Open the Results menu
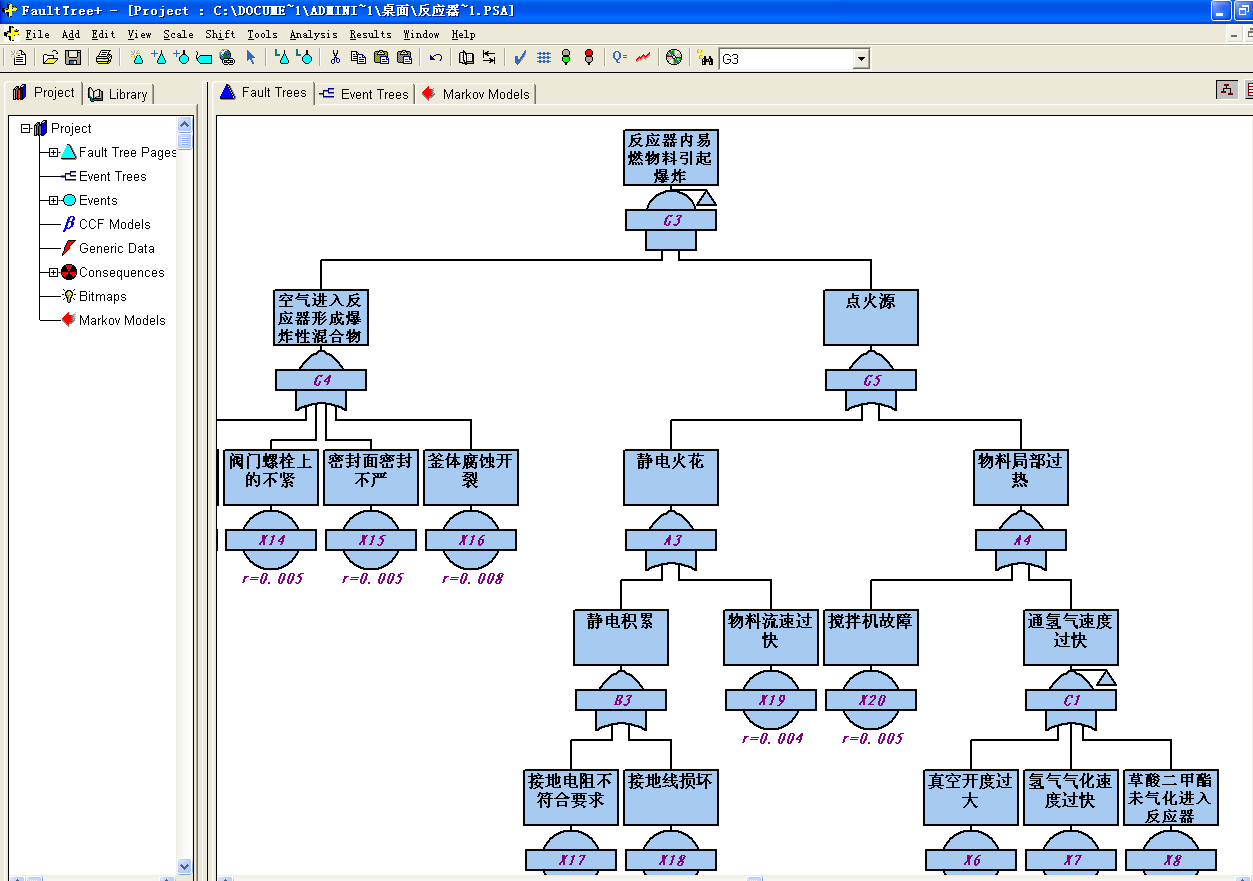This screenshot has height=881, width=1253. pos(371,34)
